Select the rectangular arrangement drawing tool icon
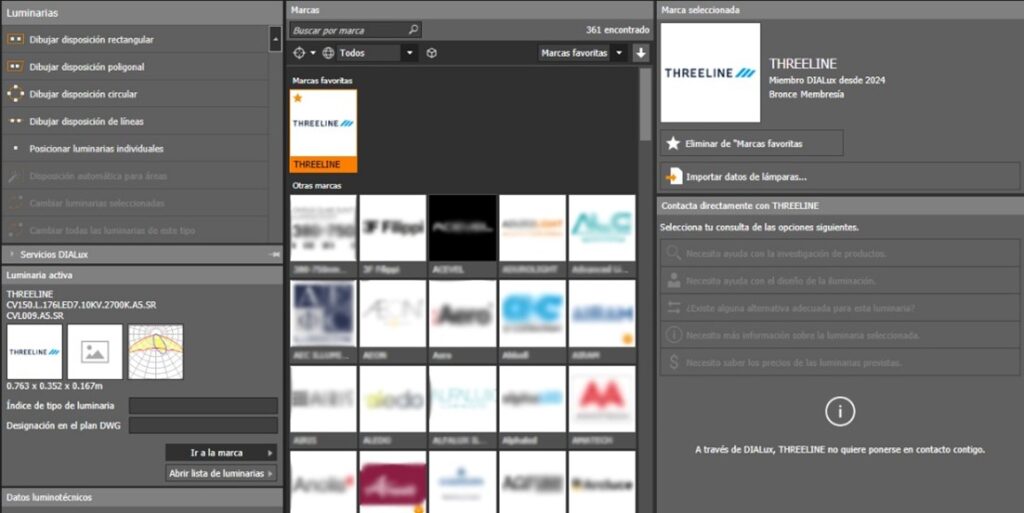The width and height of the screenshot is (1024, 513). pos(15,39)
